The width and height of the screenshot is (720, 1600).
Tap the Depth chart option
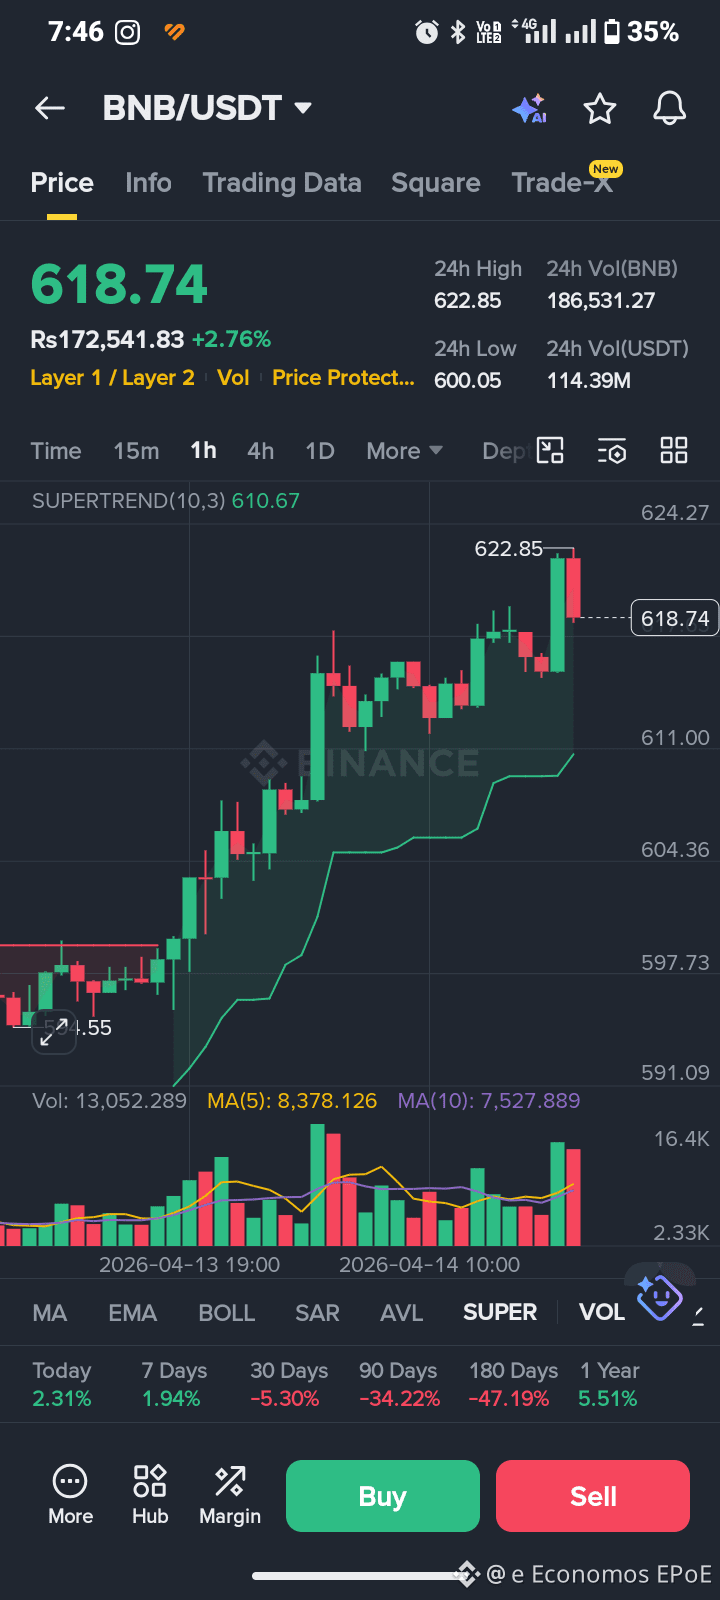coord(505,451)
